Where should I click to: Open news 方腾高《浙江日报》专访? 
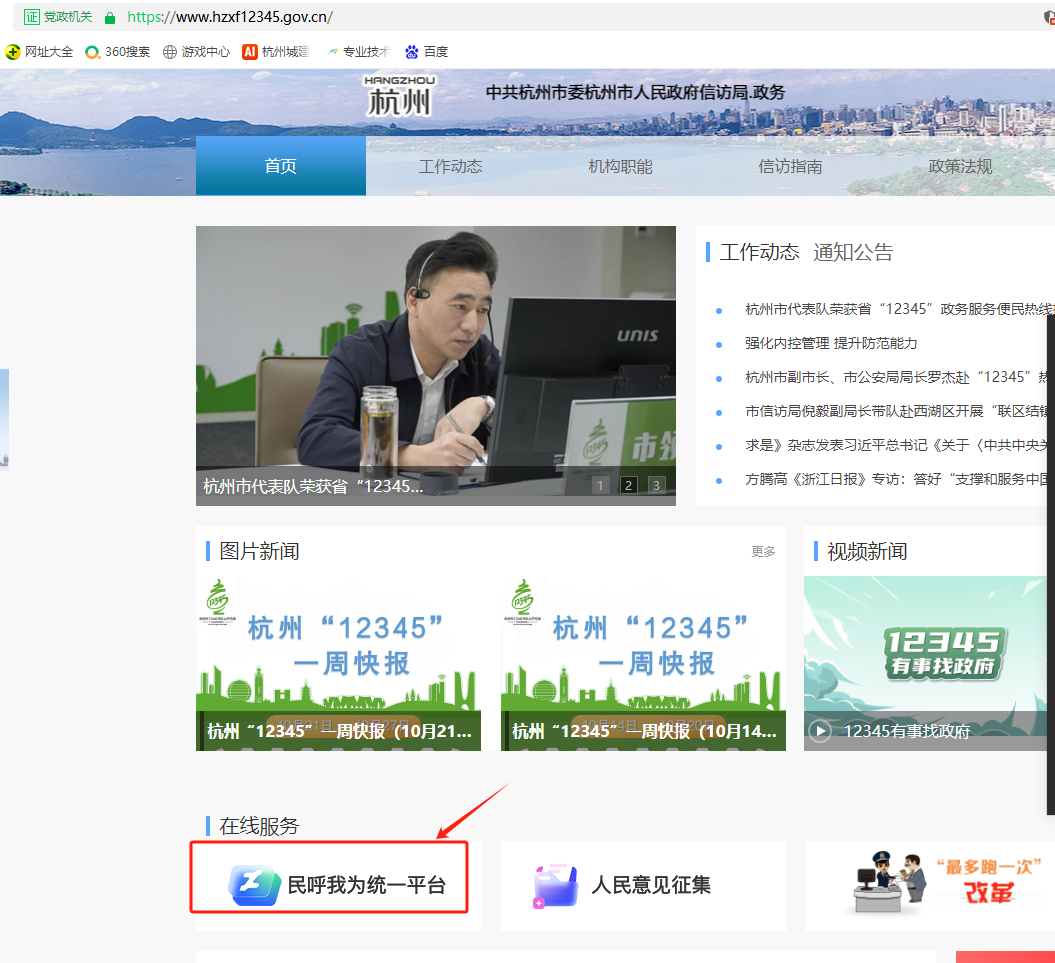896,479
